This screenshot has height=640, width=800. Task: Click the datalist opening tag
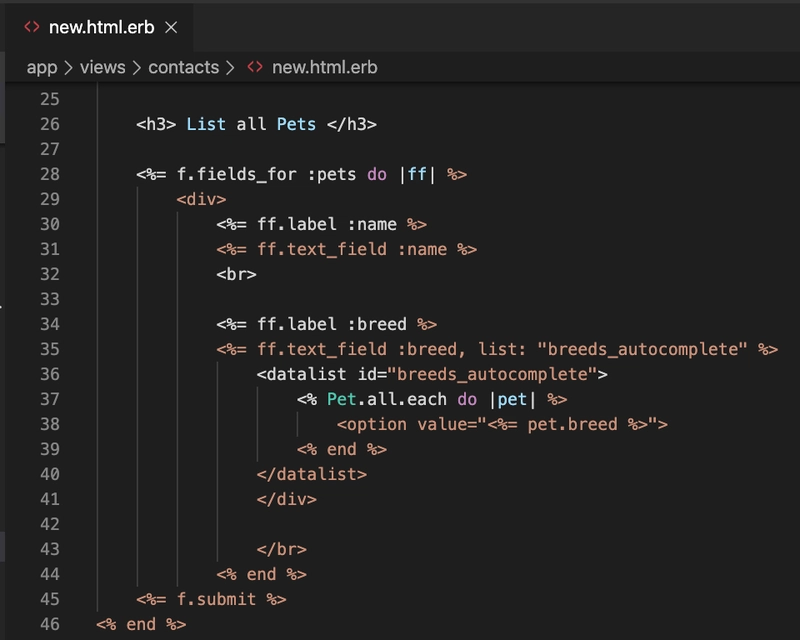click(x=432, y=374)
